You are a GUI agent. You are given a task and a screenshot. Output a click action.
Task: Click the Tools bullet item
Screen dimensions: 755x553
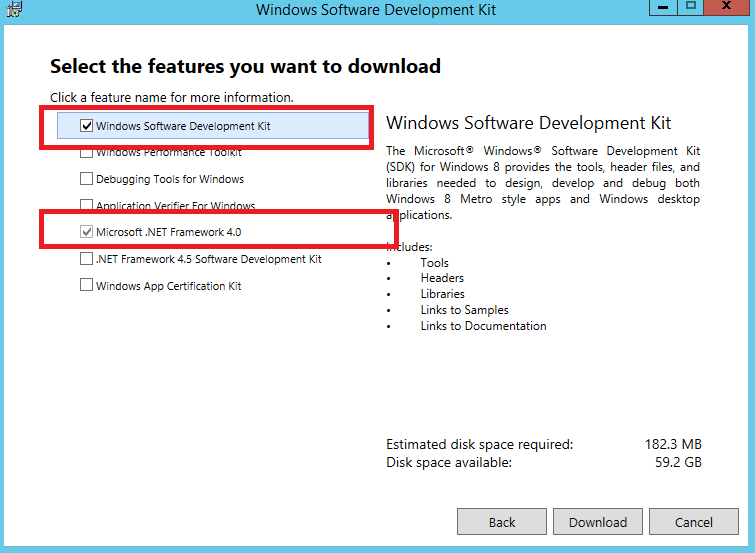pos(434,263)
